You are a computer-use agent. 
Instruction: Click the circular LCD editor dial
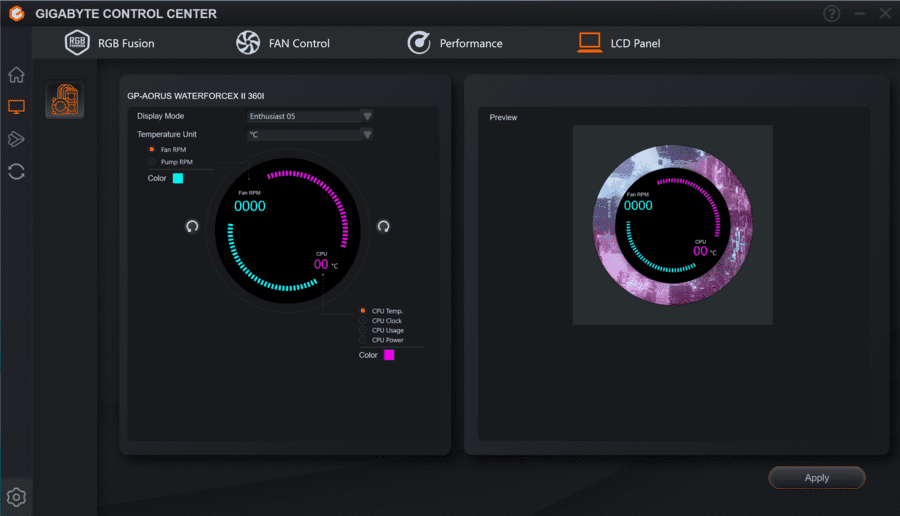coord(288,231)
